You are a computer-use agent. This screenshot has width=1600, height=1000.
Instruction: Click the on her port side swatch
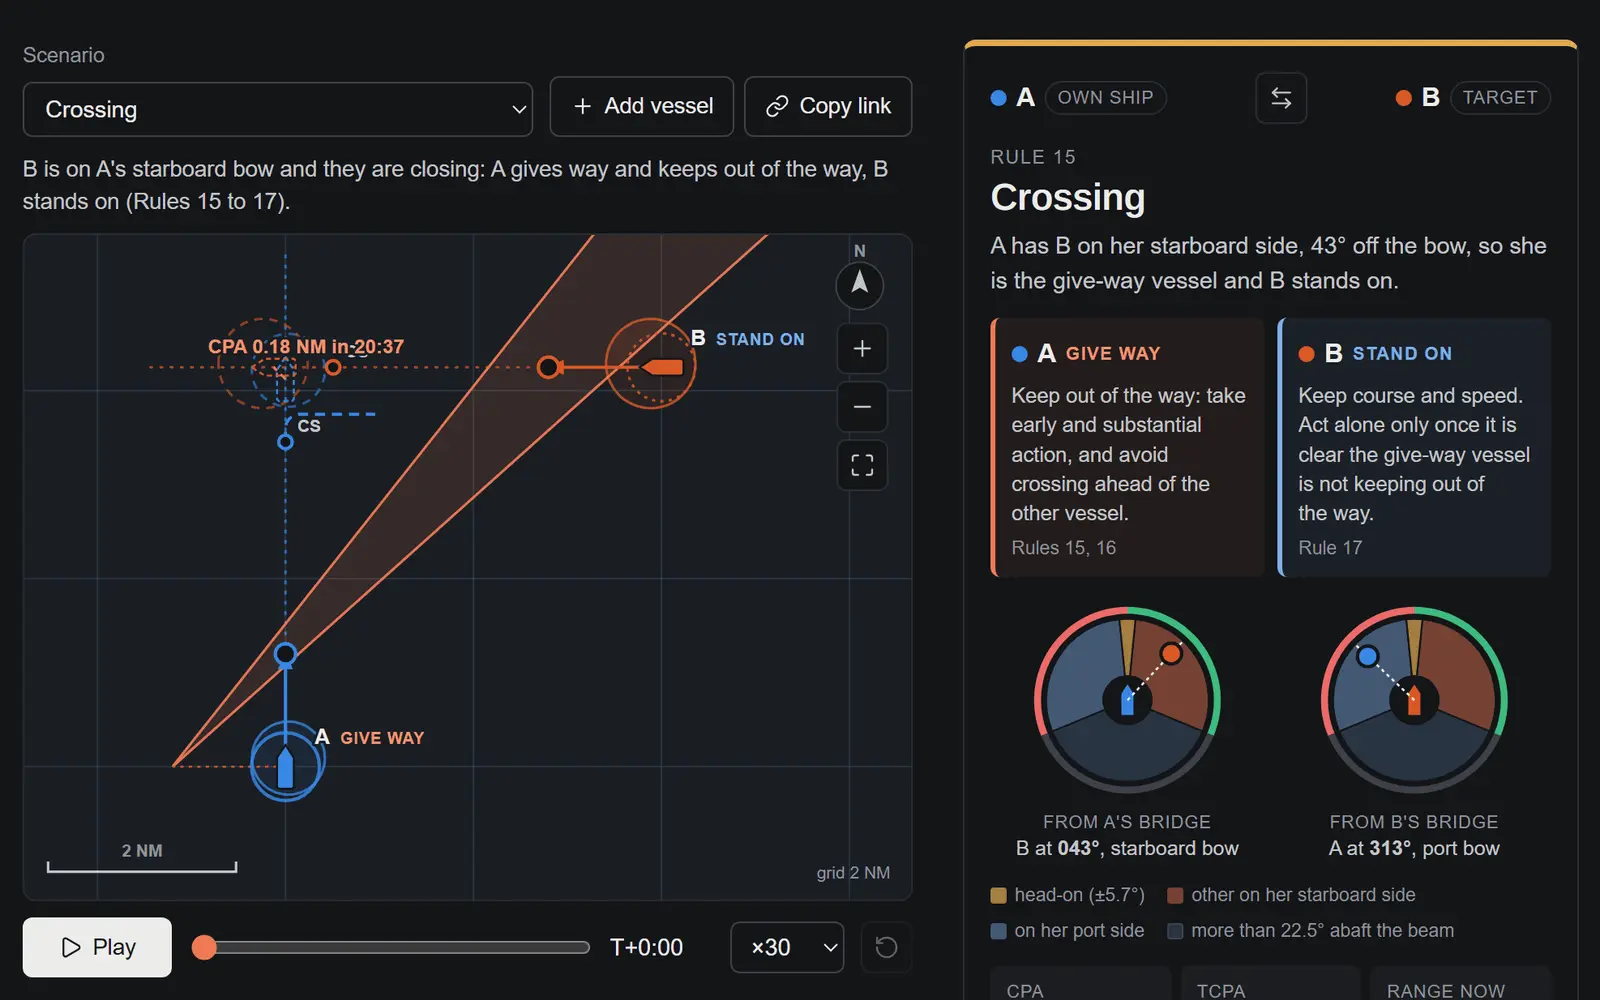[998, 931]
